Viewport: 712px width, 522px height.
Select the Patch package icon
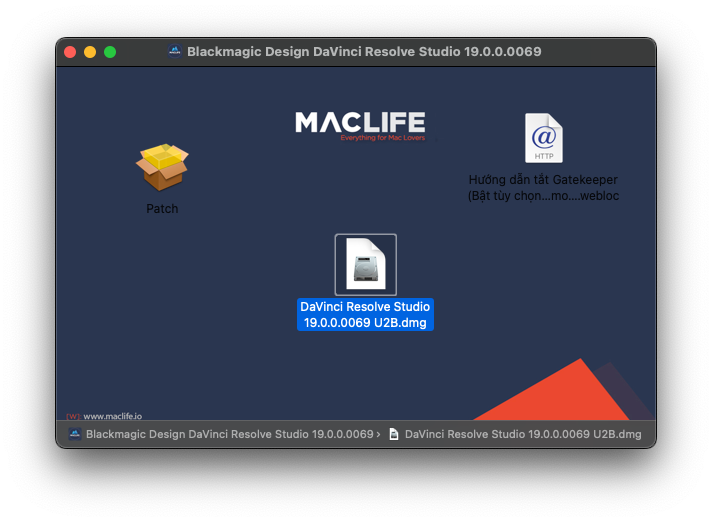[162, 168]
